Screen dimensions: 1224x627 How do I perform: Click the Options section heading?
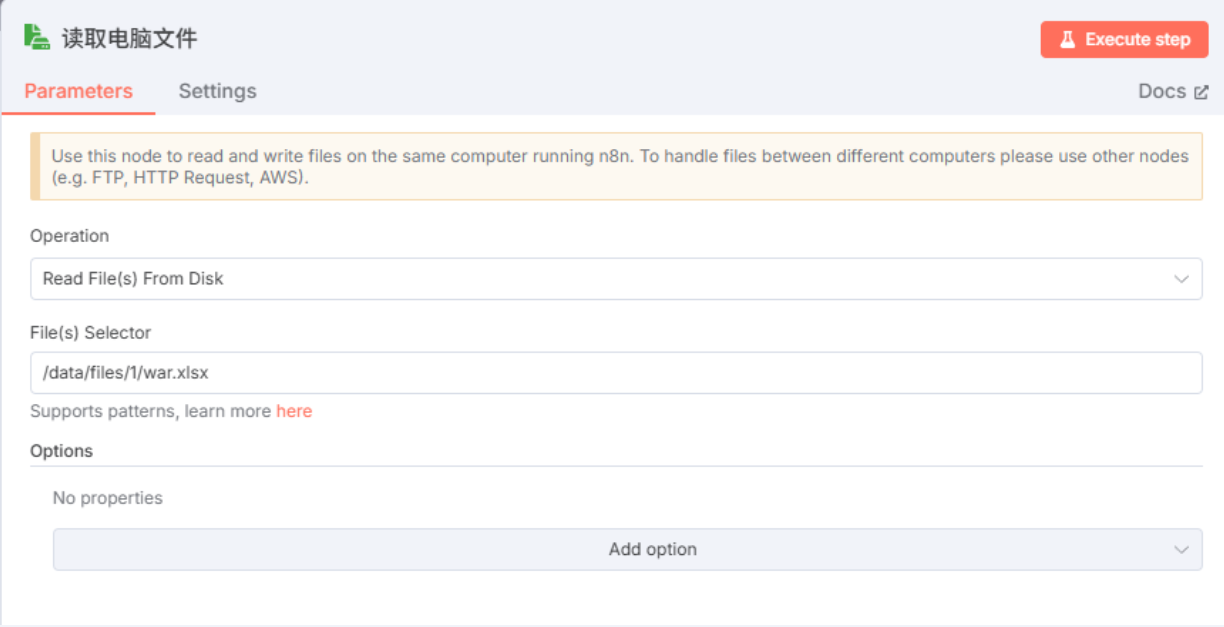[x=61, y=451]
